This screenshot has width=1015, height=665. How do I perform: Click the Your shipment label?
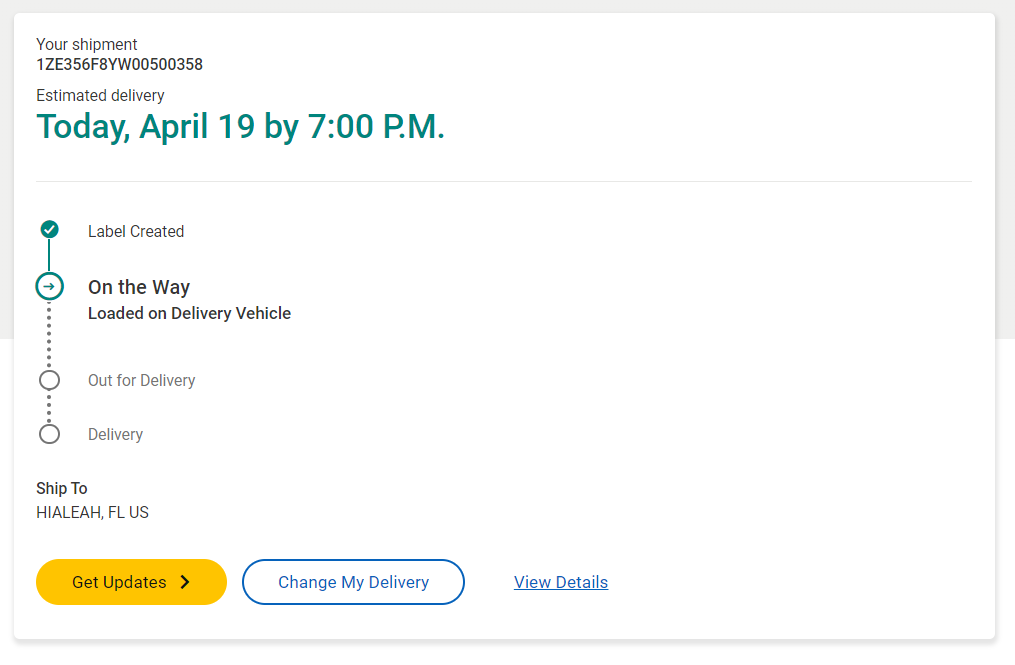click(87, 44)
